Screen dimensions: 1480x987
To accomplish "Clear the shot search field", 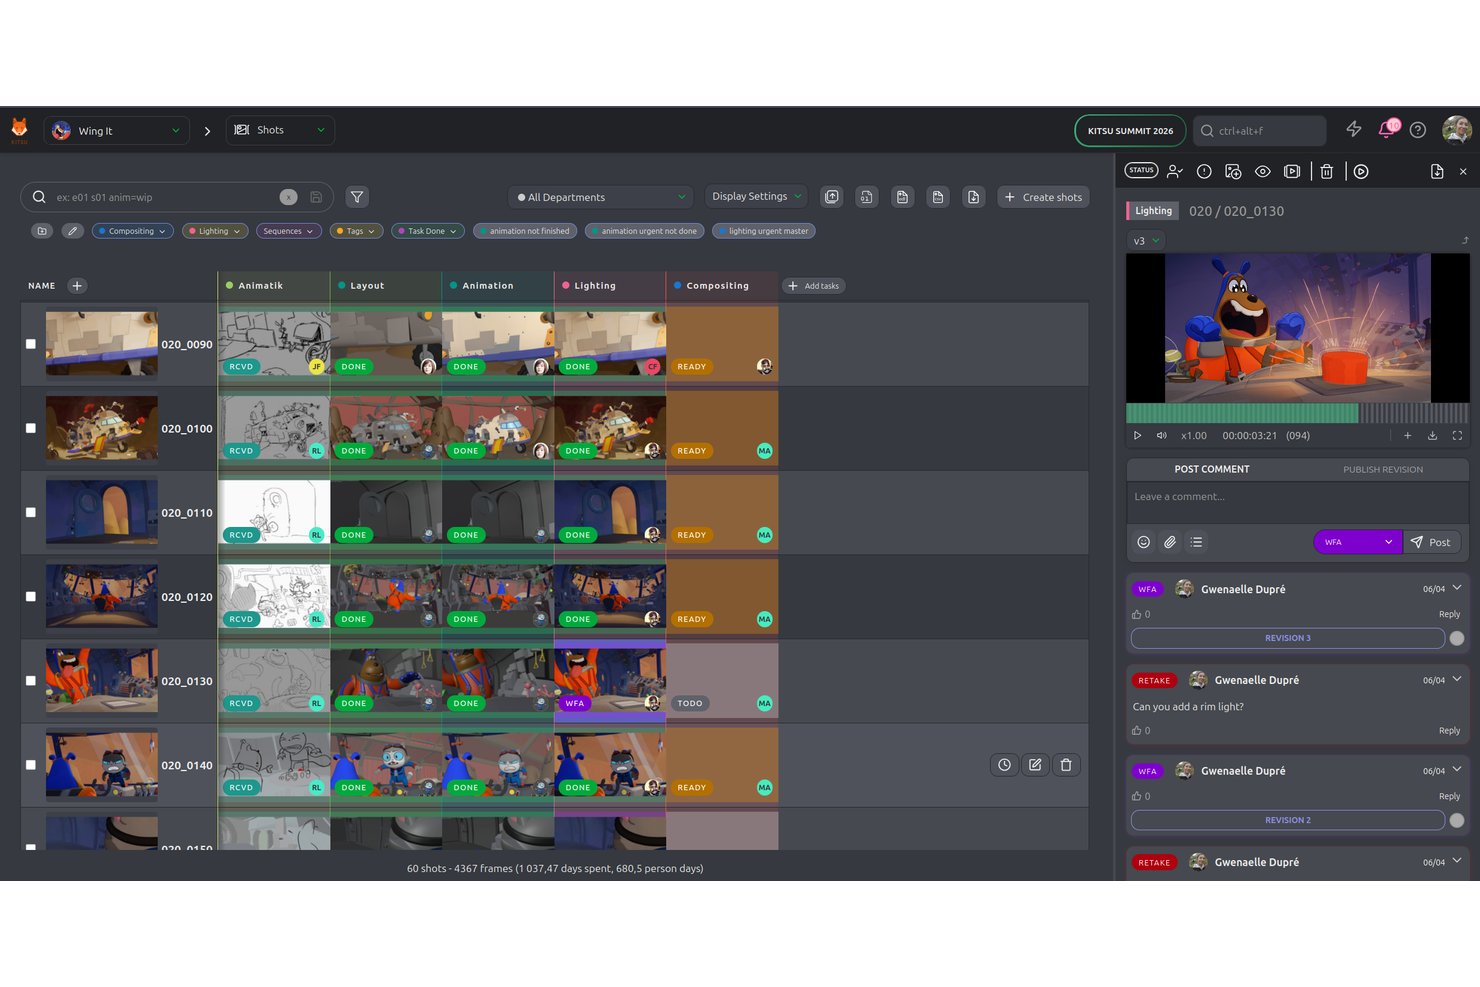I will coord(288,197).
